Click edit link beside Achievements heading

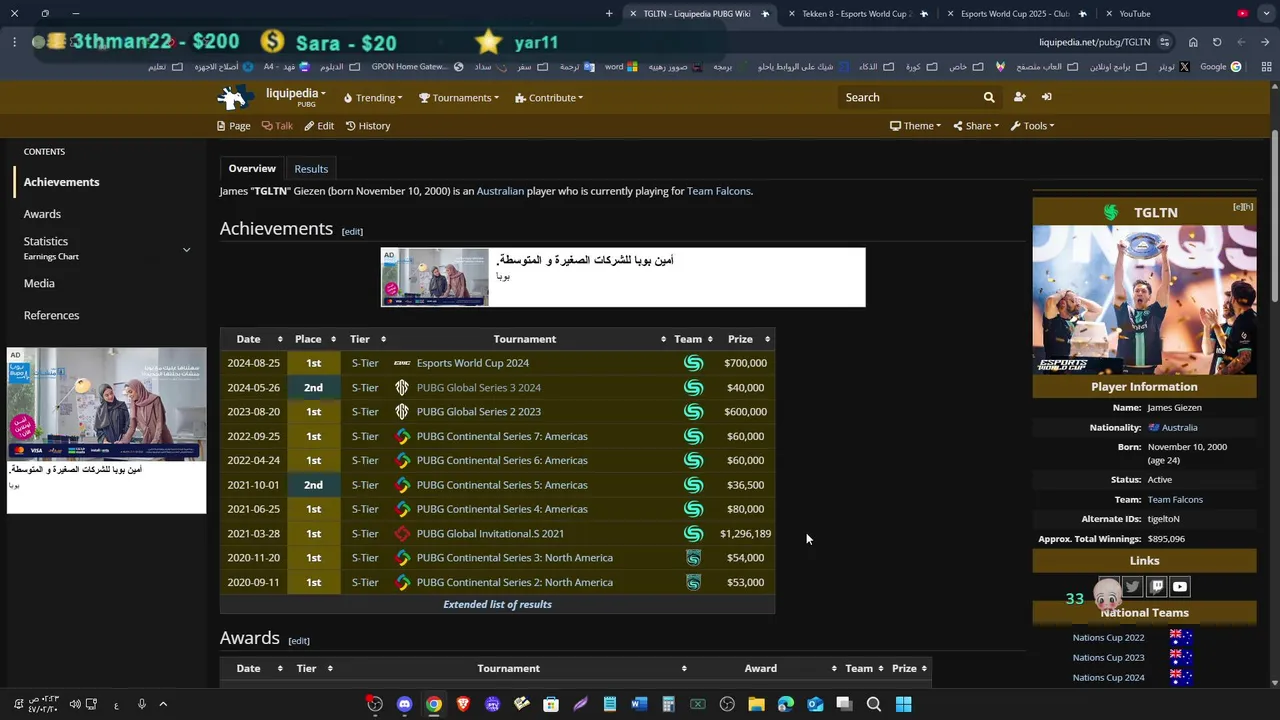tap(352, 231)
